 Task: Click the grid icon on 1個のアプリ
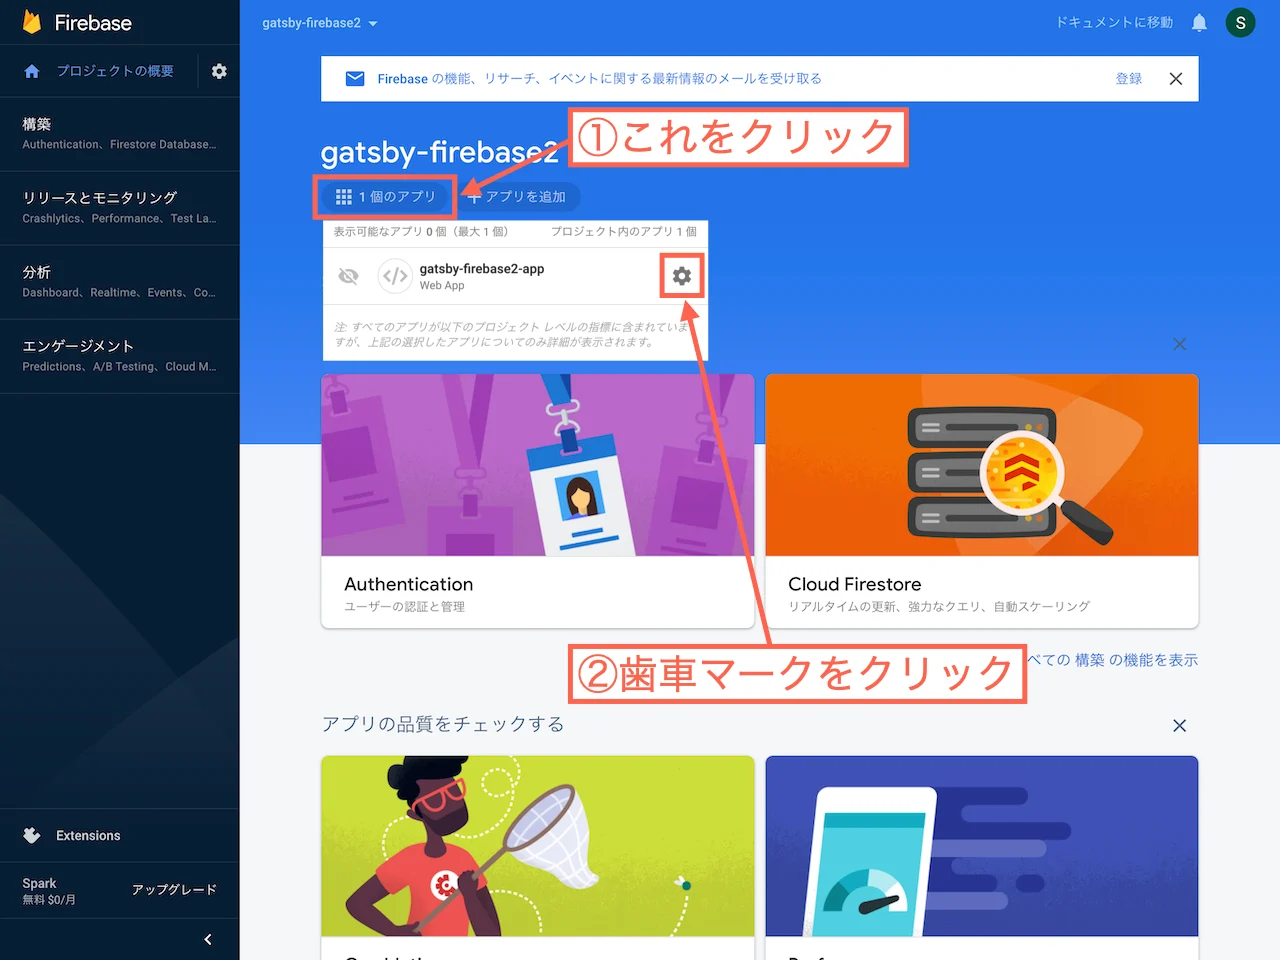[x=343, y=196]
